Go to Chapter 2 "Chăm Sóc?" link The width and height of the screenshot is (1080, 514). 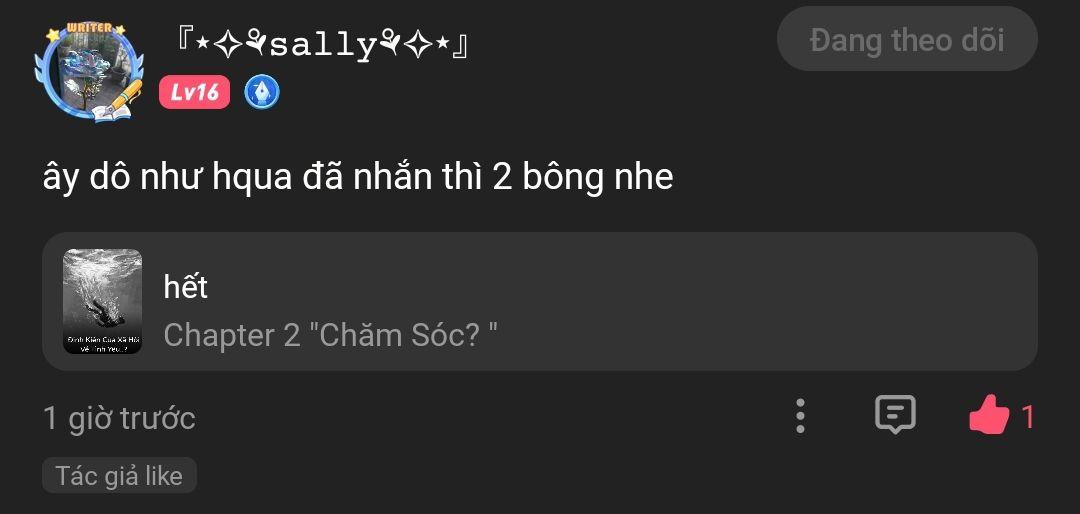331,335
